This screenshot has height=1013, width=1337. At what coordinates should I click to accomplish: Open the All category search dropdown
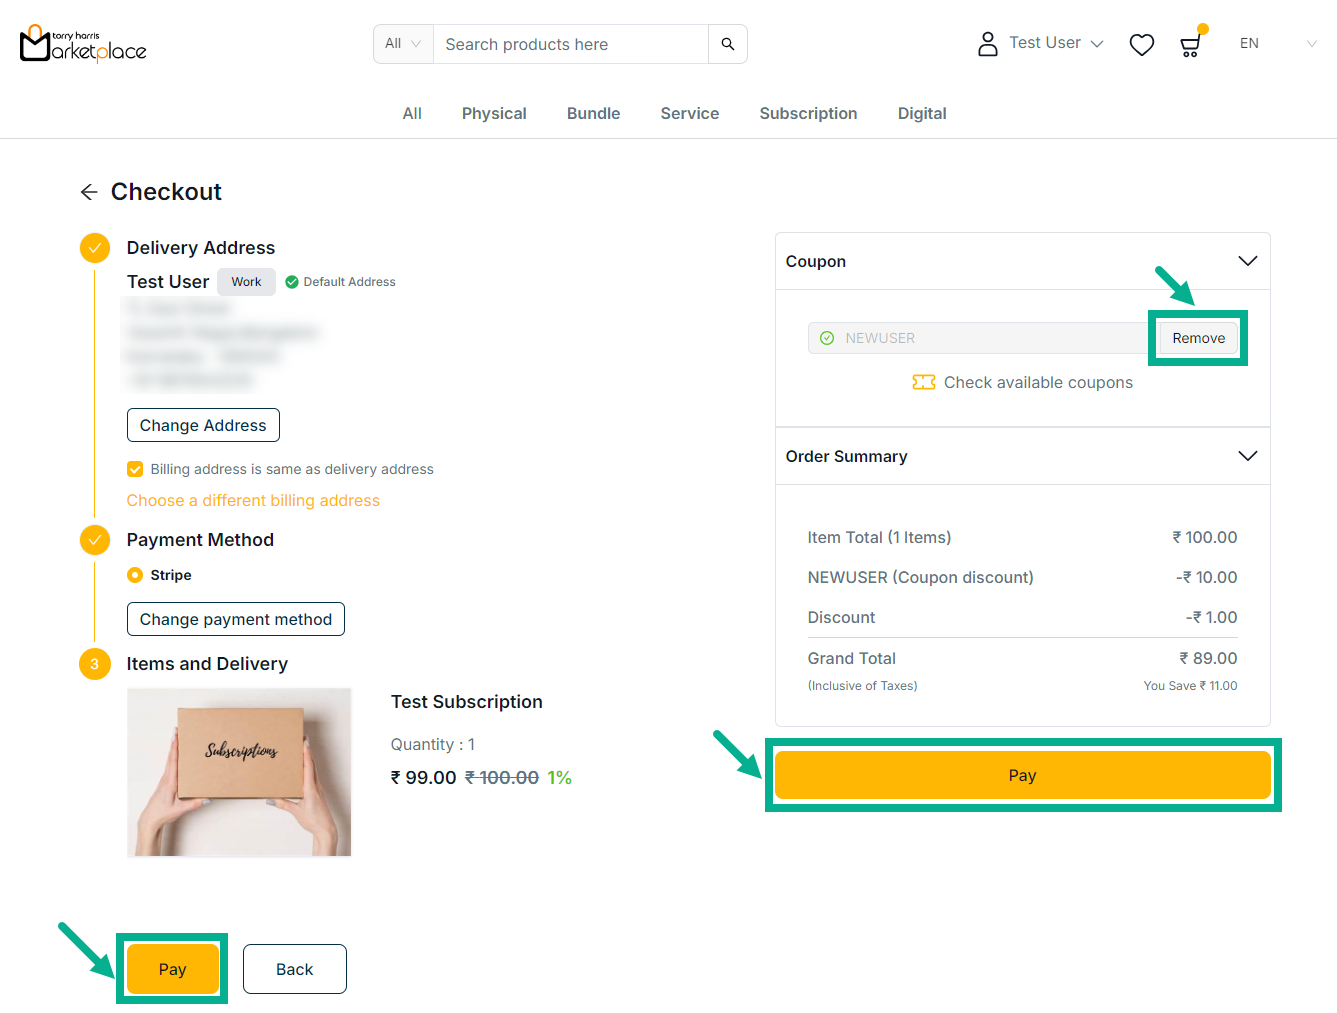click(403, 44)
